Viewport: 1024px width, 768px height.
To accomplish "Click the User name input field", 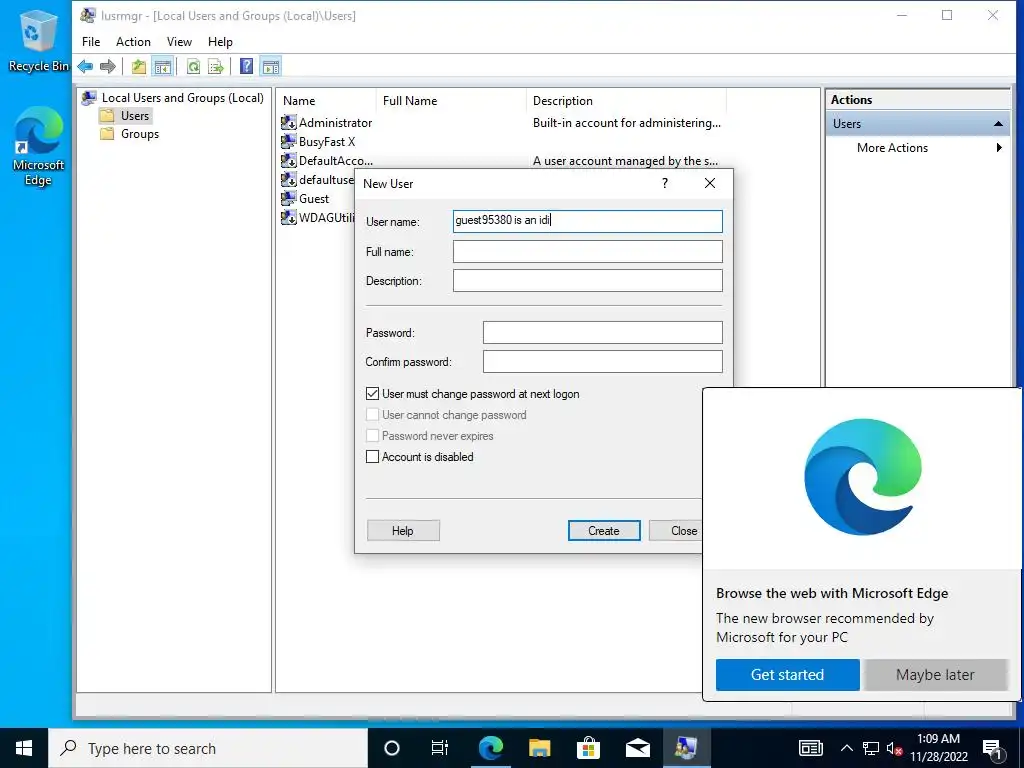I will (588, 221).
